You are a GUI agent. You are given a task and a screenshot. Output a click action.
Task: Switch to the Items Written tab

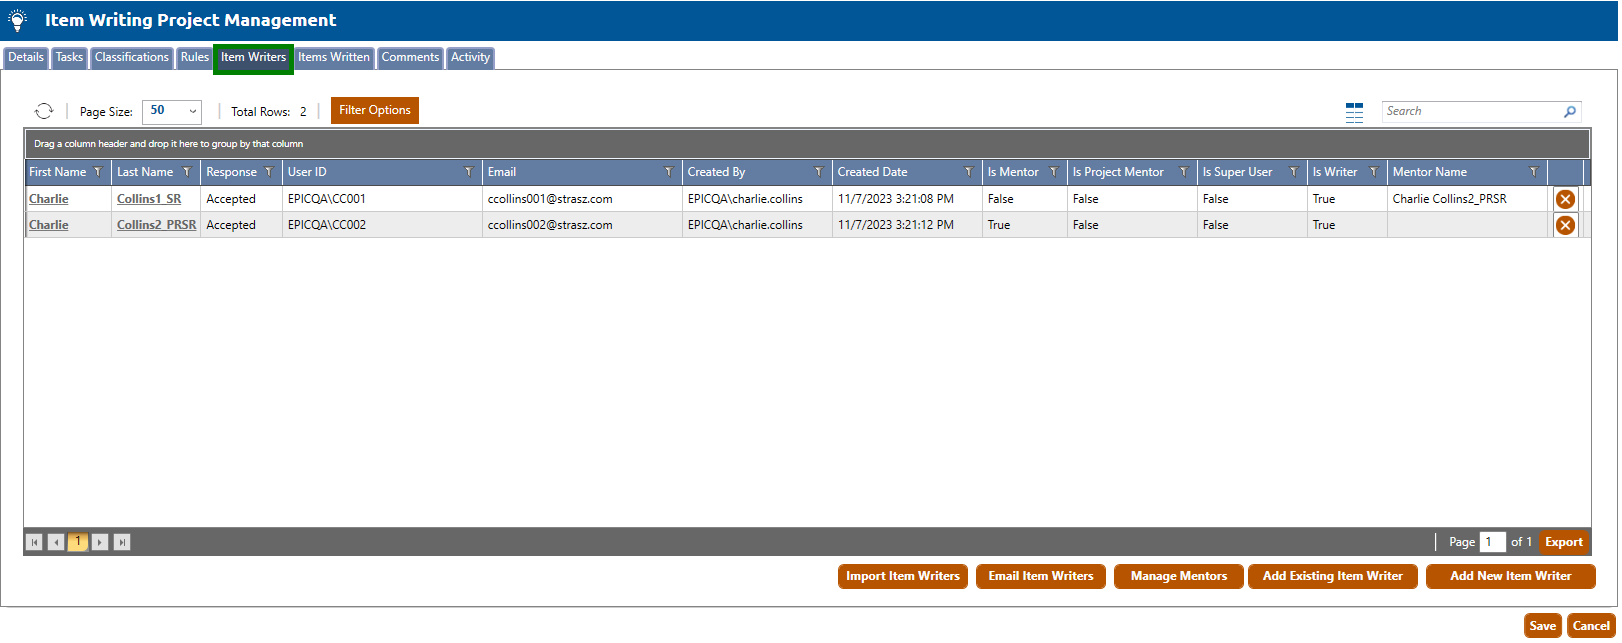(334, 57)
